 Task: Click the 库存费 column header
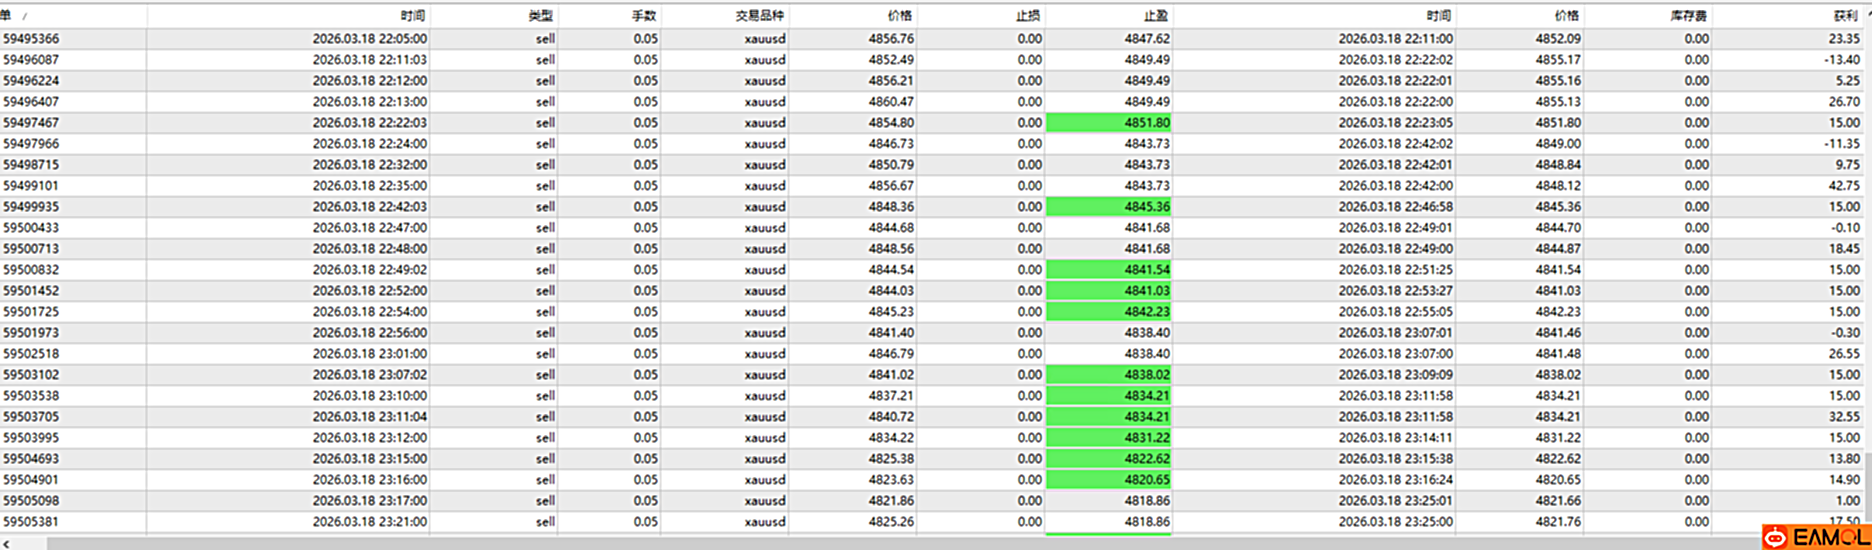(x=1688, y=16)
